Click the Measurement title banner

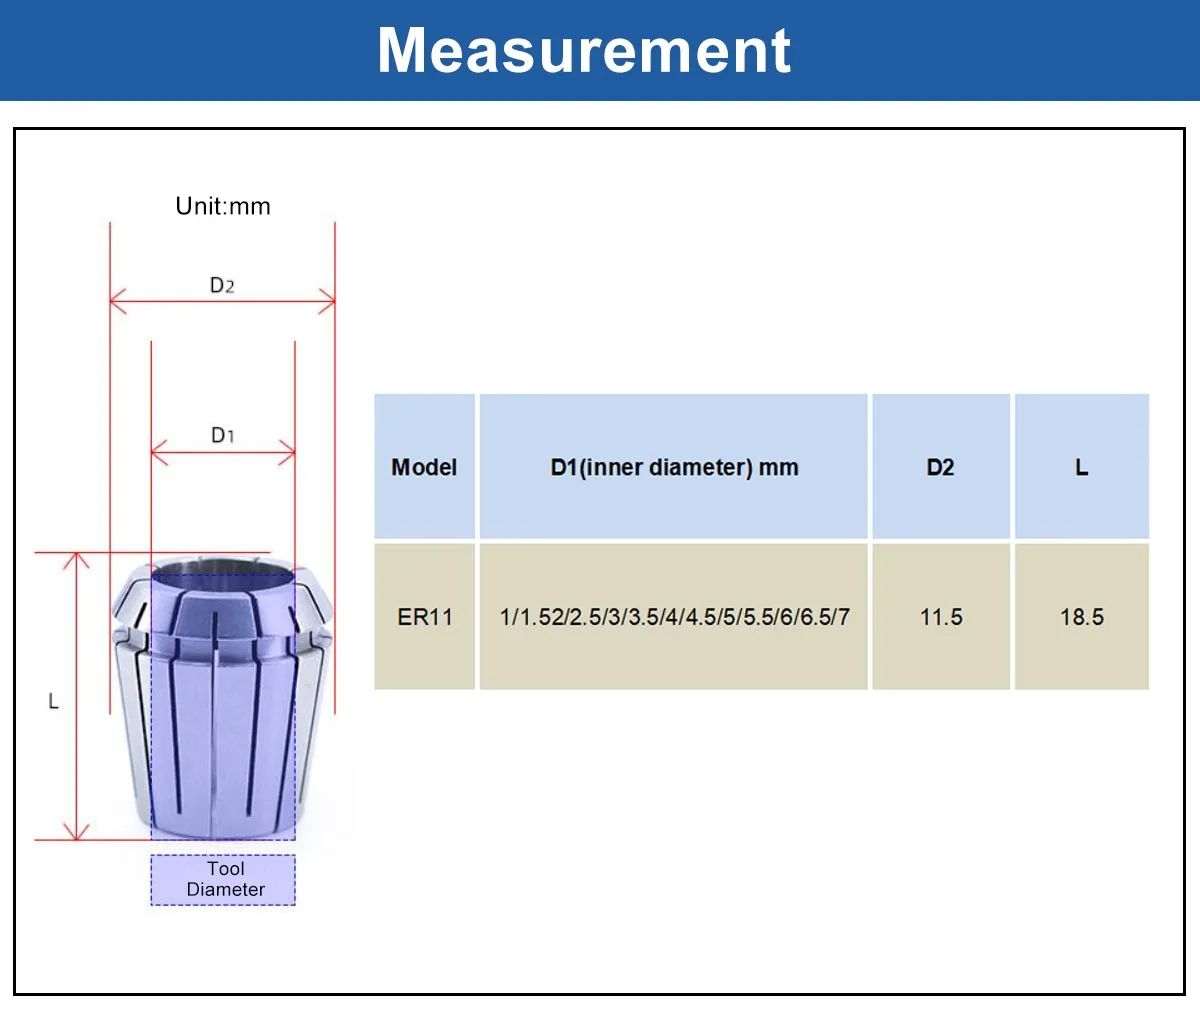point(600,50)
